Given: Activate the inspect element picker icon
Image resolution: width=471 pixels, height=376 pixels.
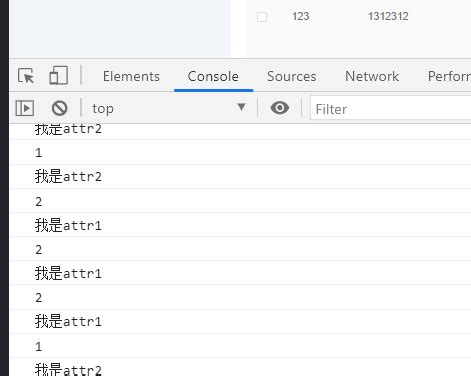Looking at the screenshot, I should point(26,76).
